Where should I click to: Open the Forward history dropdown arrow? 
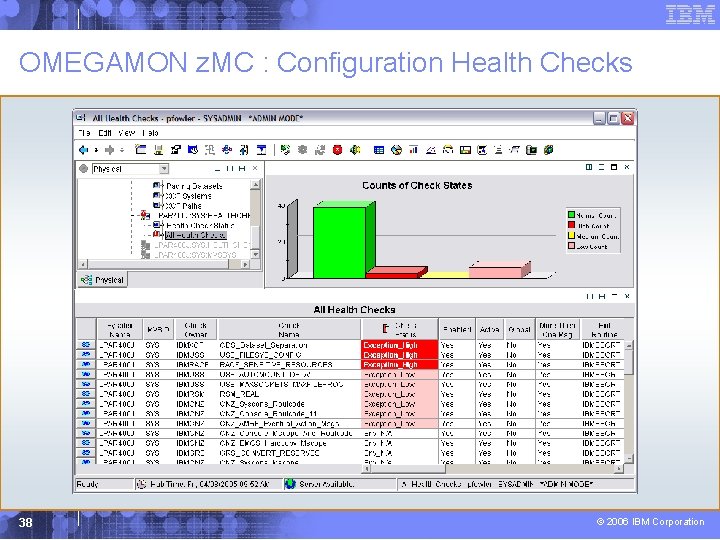(122, 150)
